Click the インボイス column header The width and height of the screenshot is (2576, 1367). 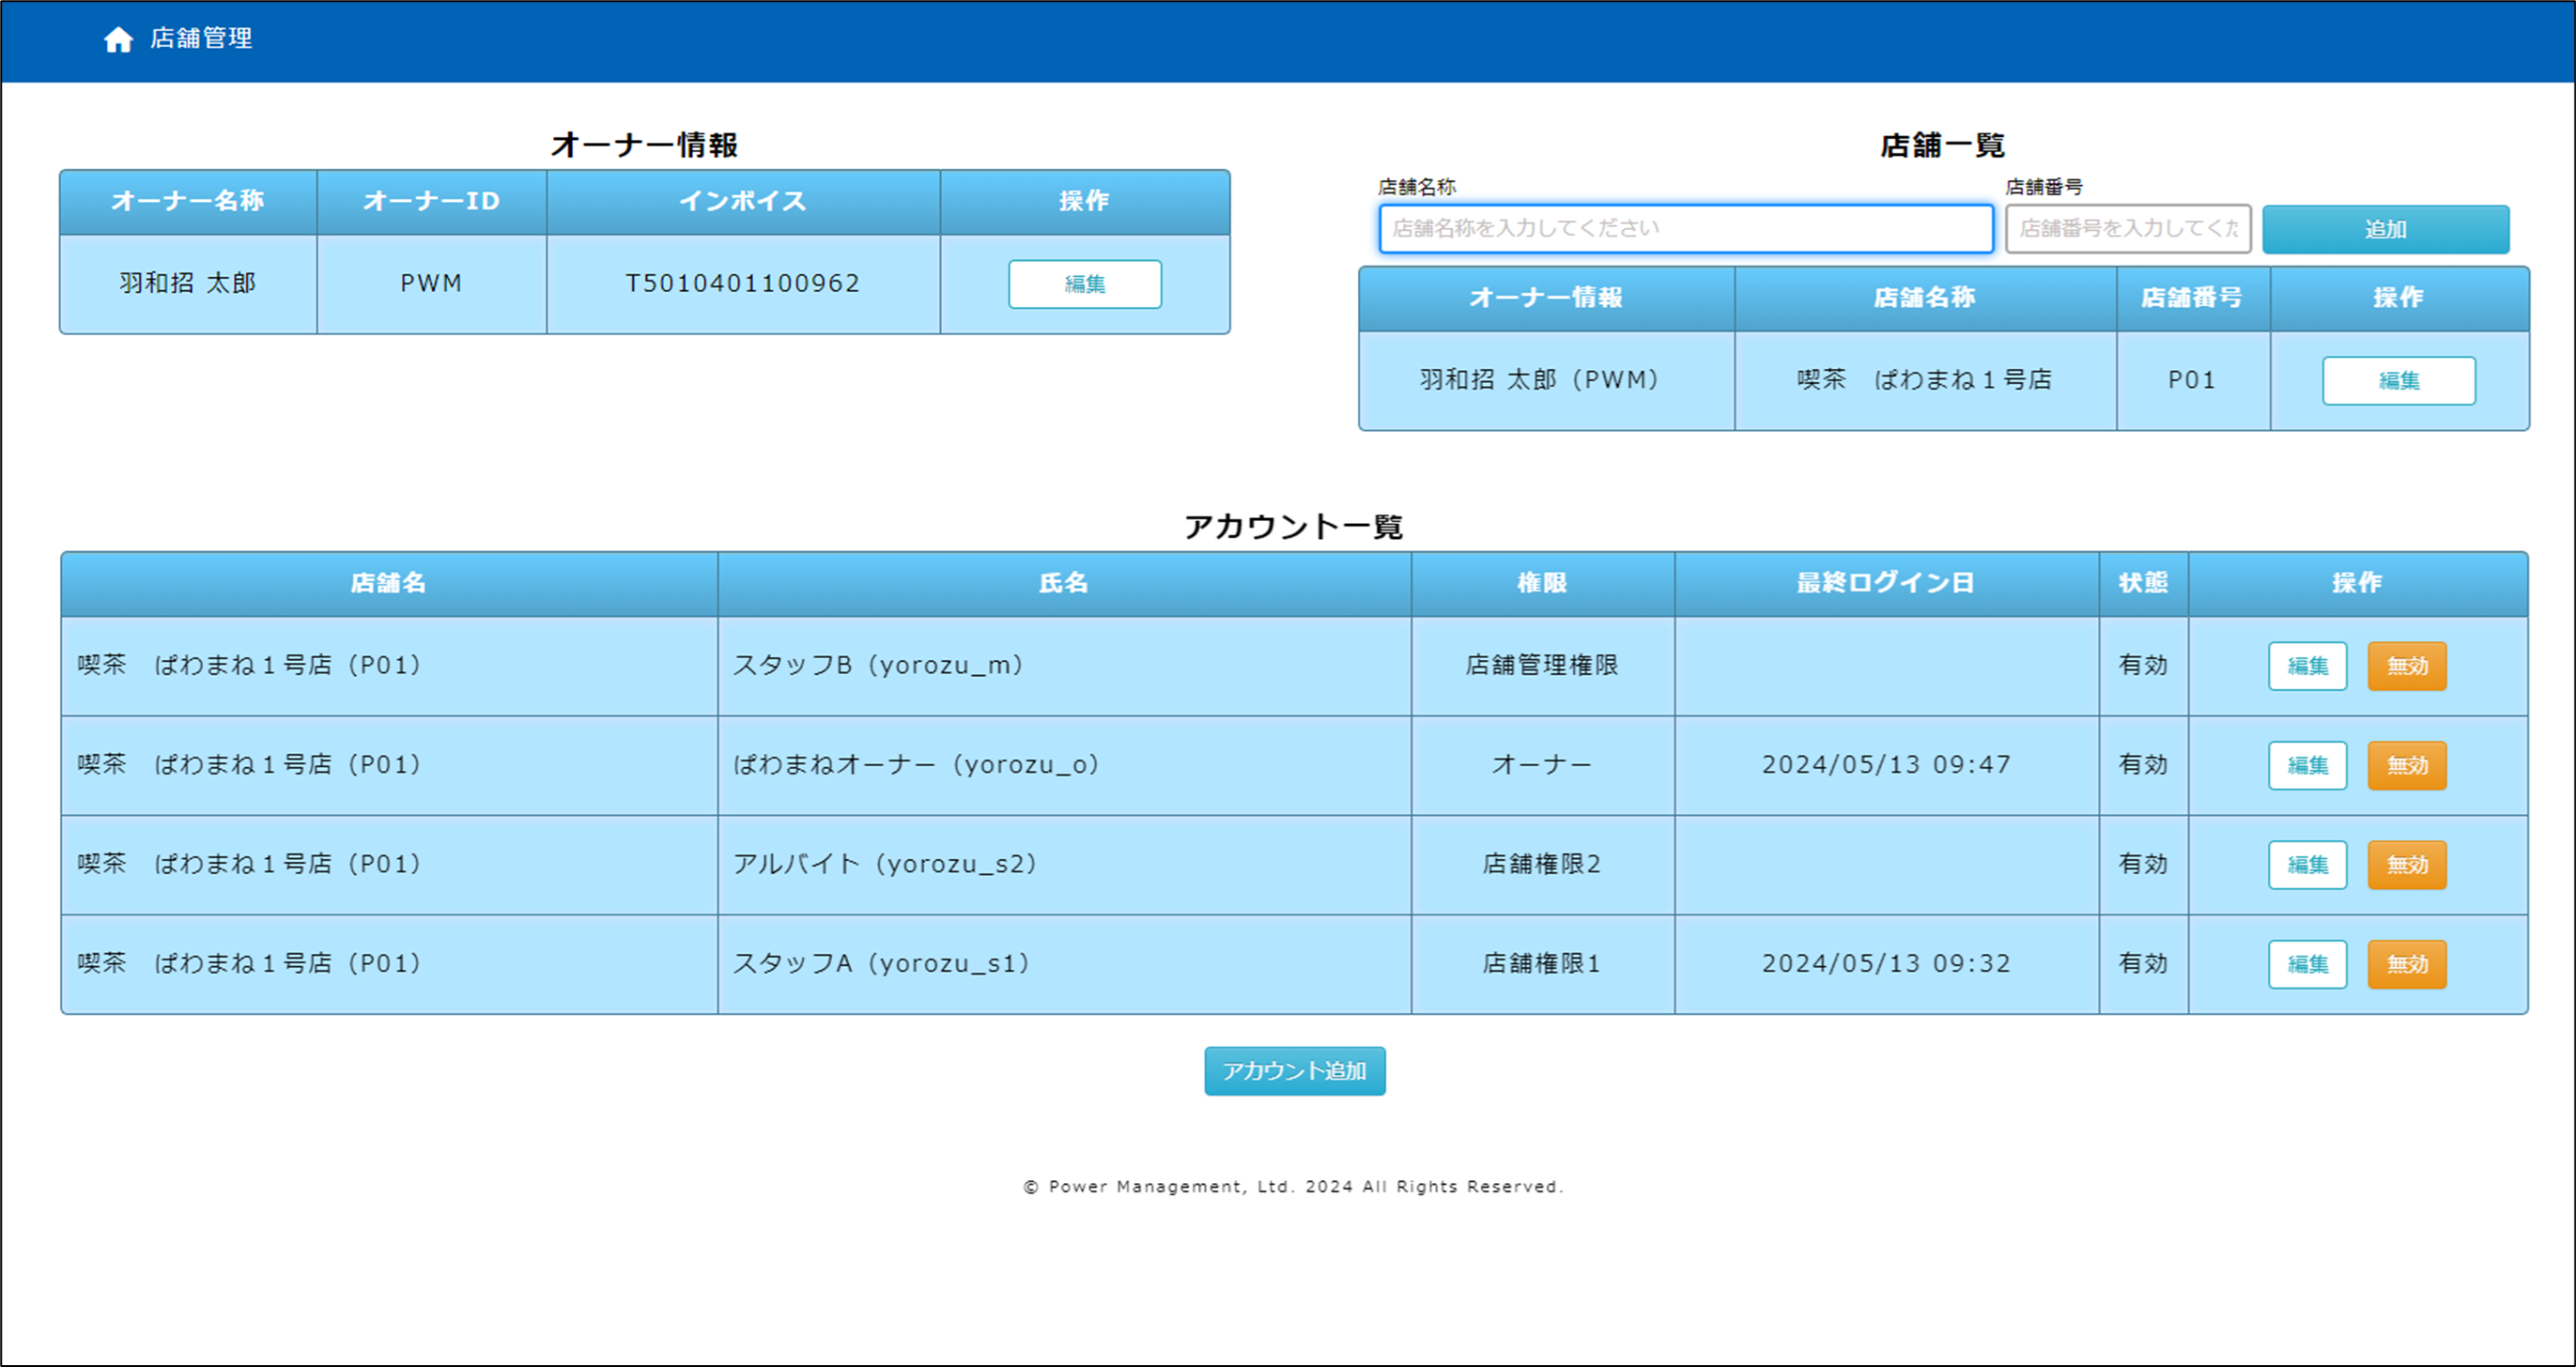[x=742, y=201]
